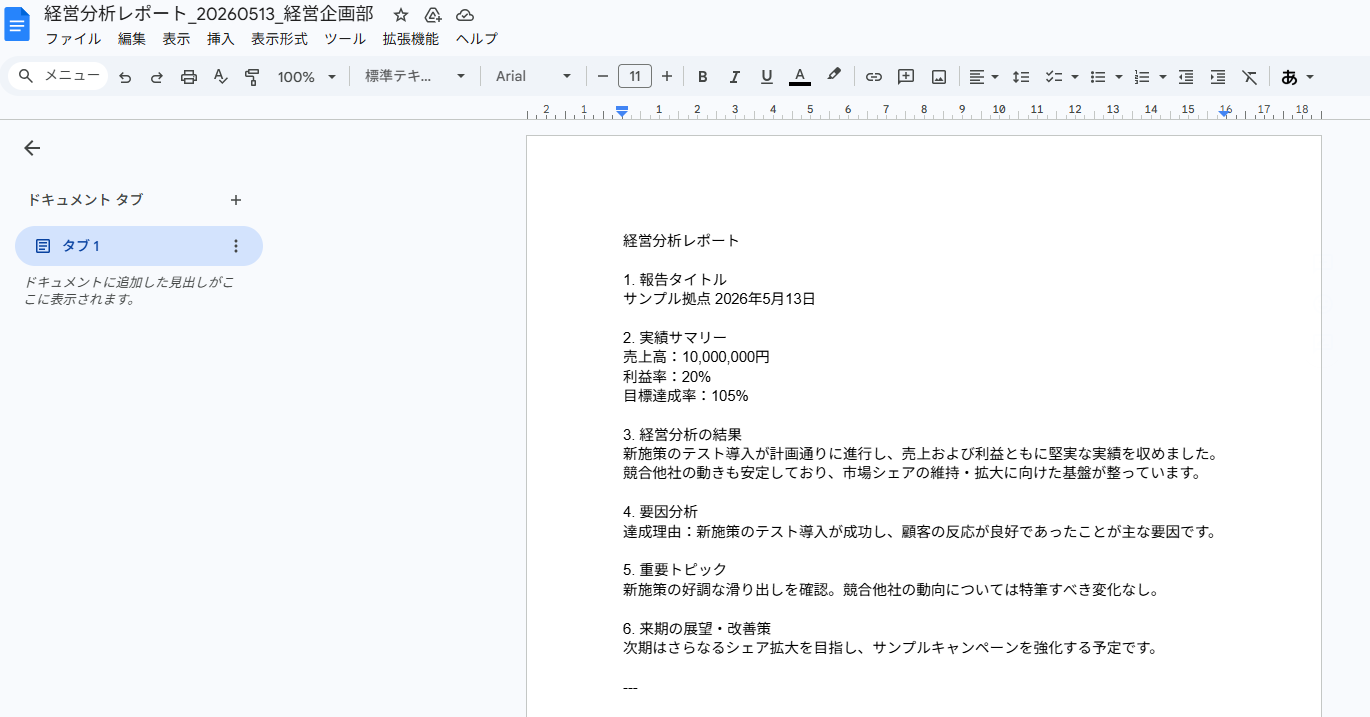1370x717 pixels.
Task: Add a new document tab
Action: 236,200
